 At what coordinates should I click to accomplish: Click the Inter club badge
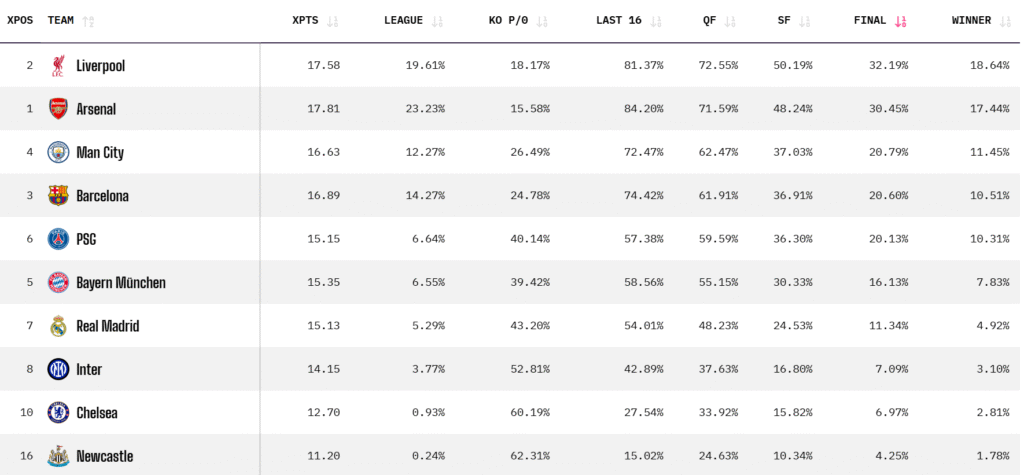tap(58, 369)
